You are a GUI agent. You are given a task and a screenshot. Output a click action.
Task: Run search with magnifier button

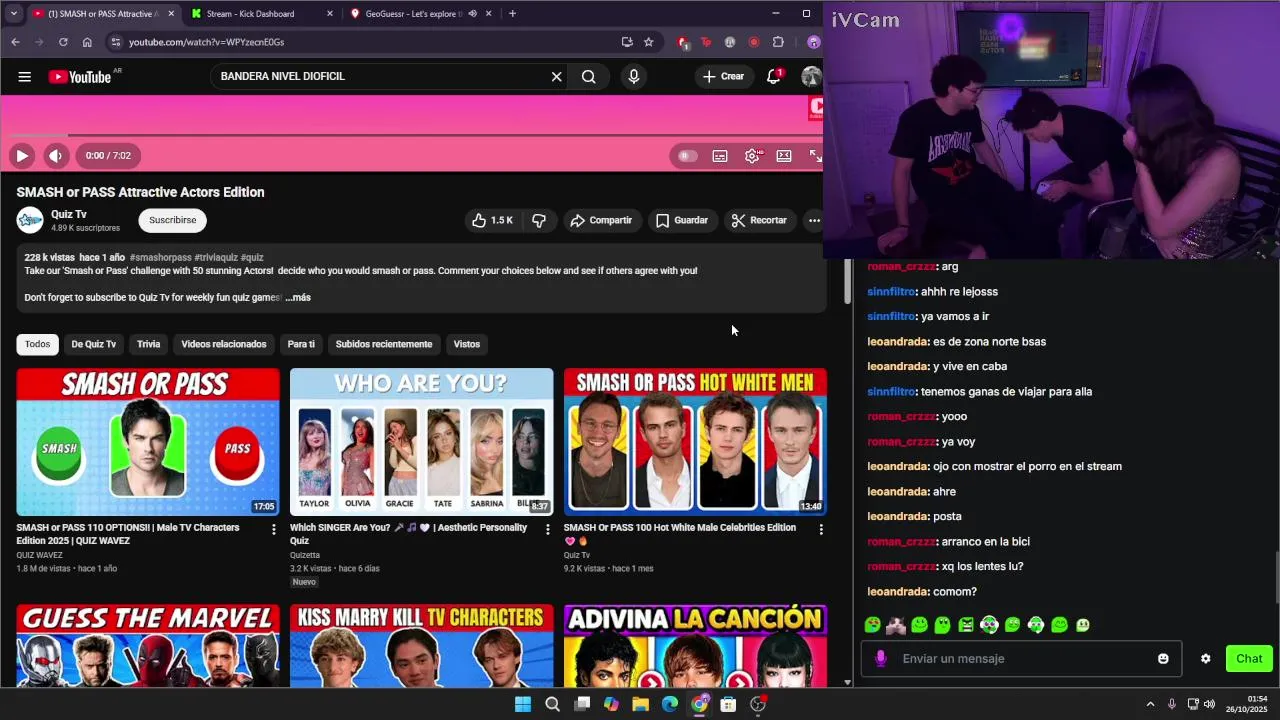tap(589, 76)
